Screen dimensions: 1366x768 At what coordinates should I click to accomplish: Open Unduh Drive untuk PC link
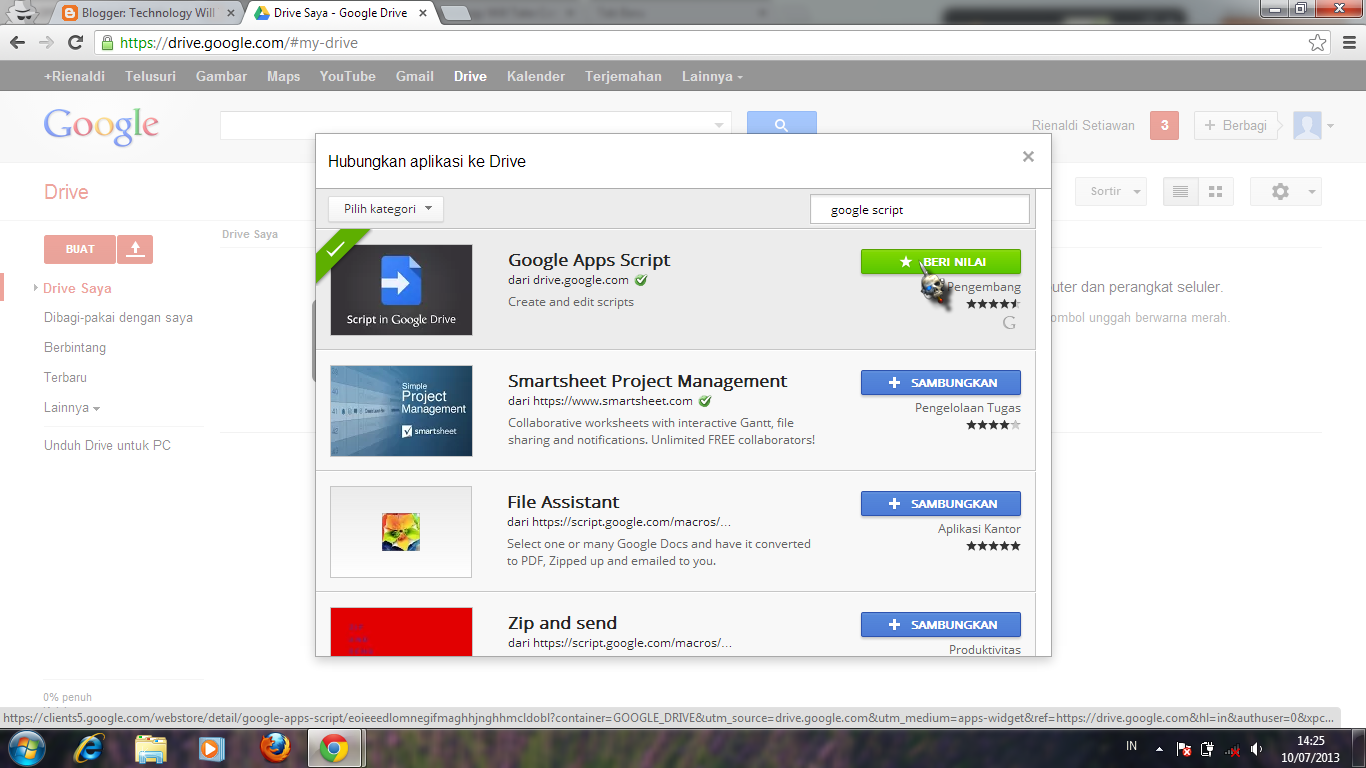point(107,445)
